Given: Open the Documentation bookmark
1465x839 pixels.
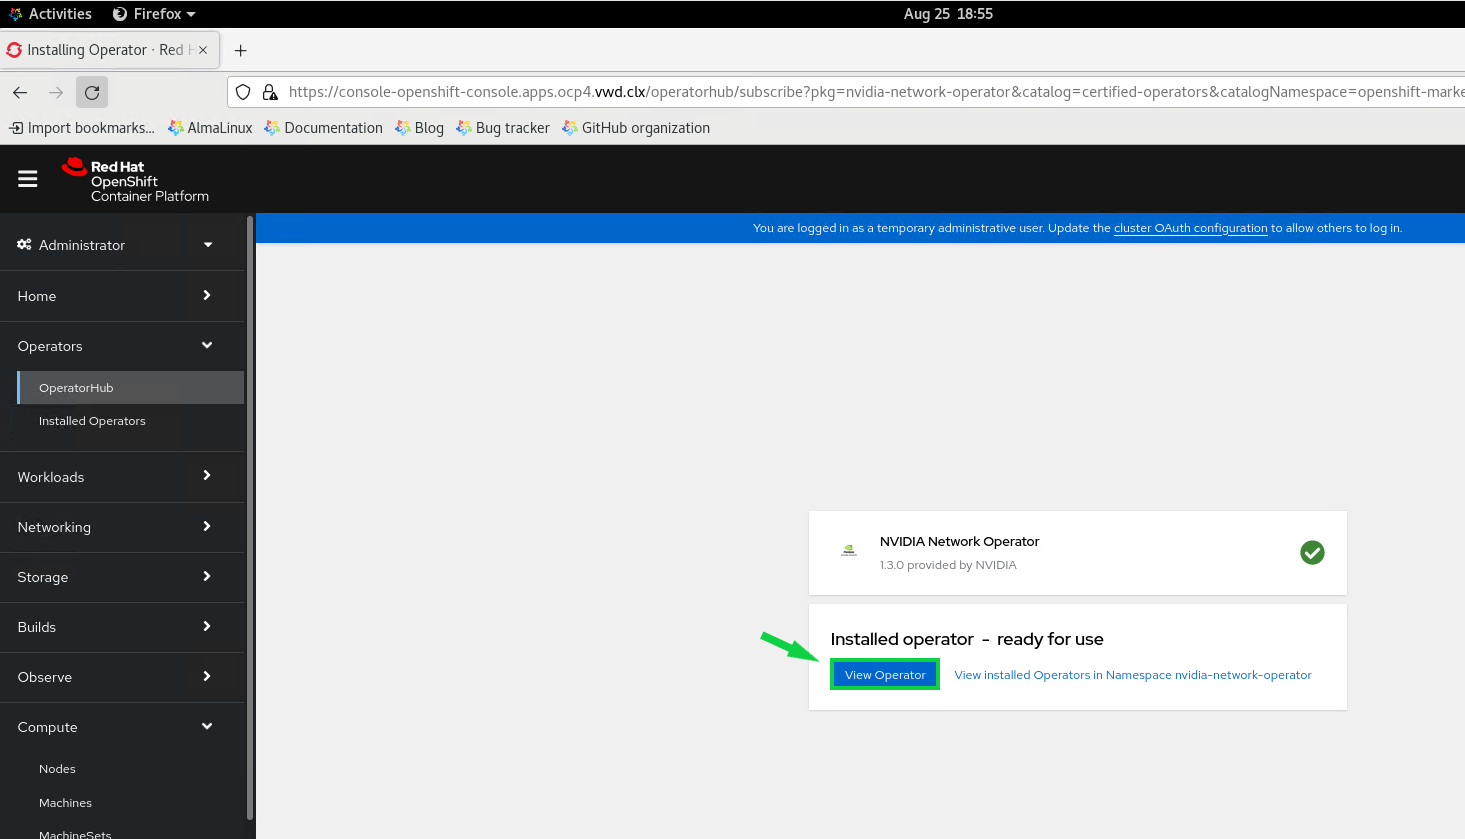Looking at the screenshot, I should tap(323, 128).
